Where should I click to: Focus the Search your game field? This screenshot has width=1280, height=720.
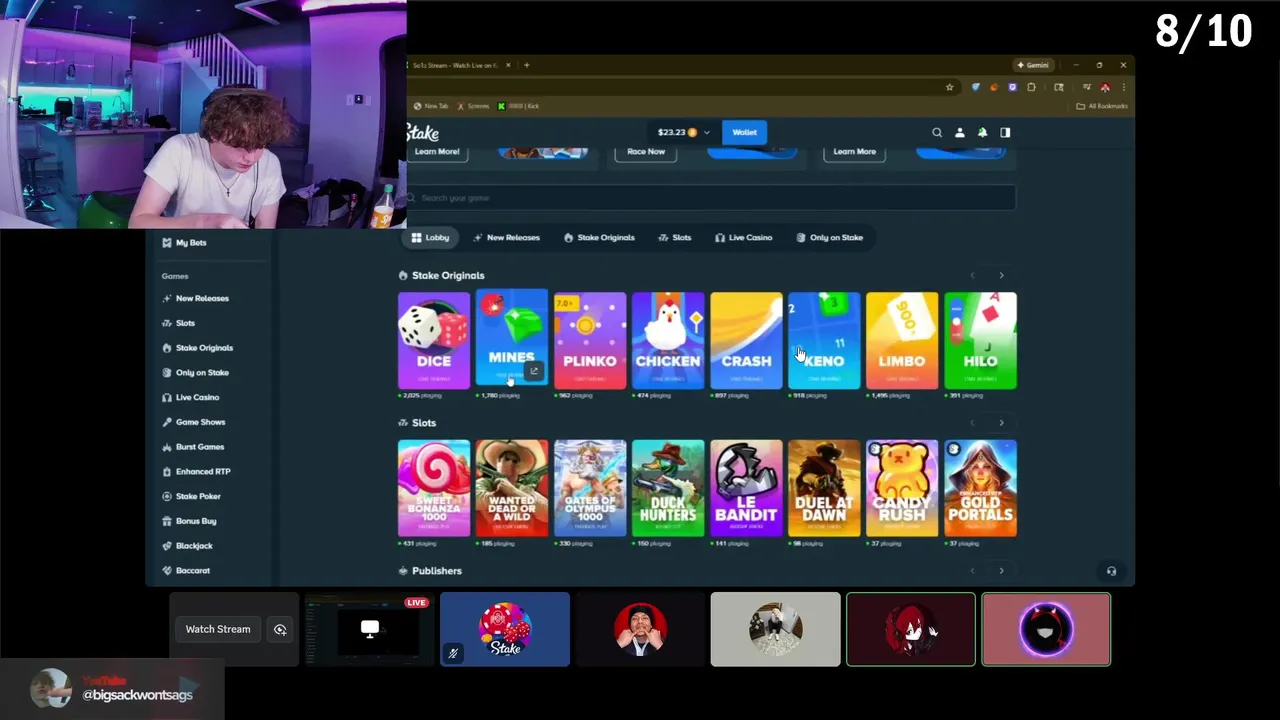tap(711, 198)
